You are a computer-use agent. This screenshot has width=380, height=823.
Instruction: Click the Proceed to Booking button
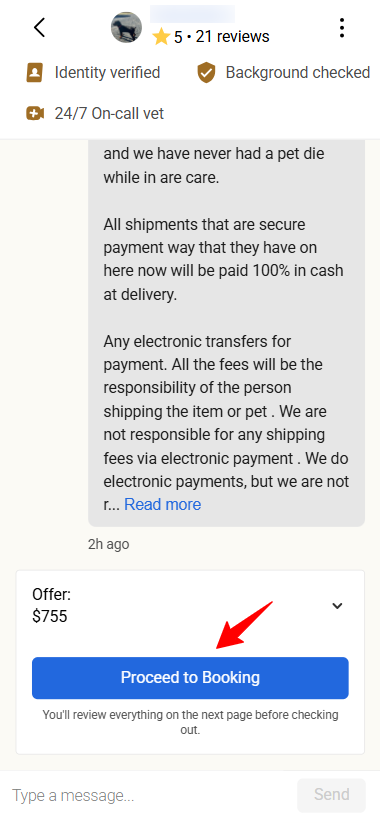[x=190, y=678]
